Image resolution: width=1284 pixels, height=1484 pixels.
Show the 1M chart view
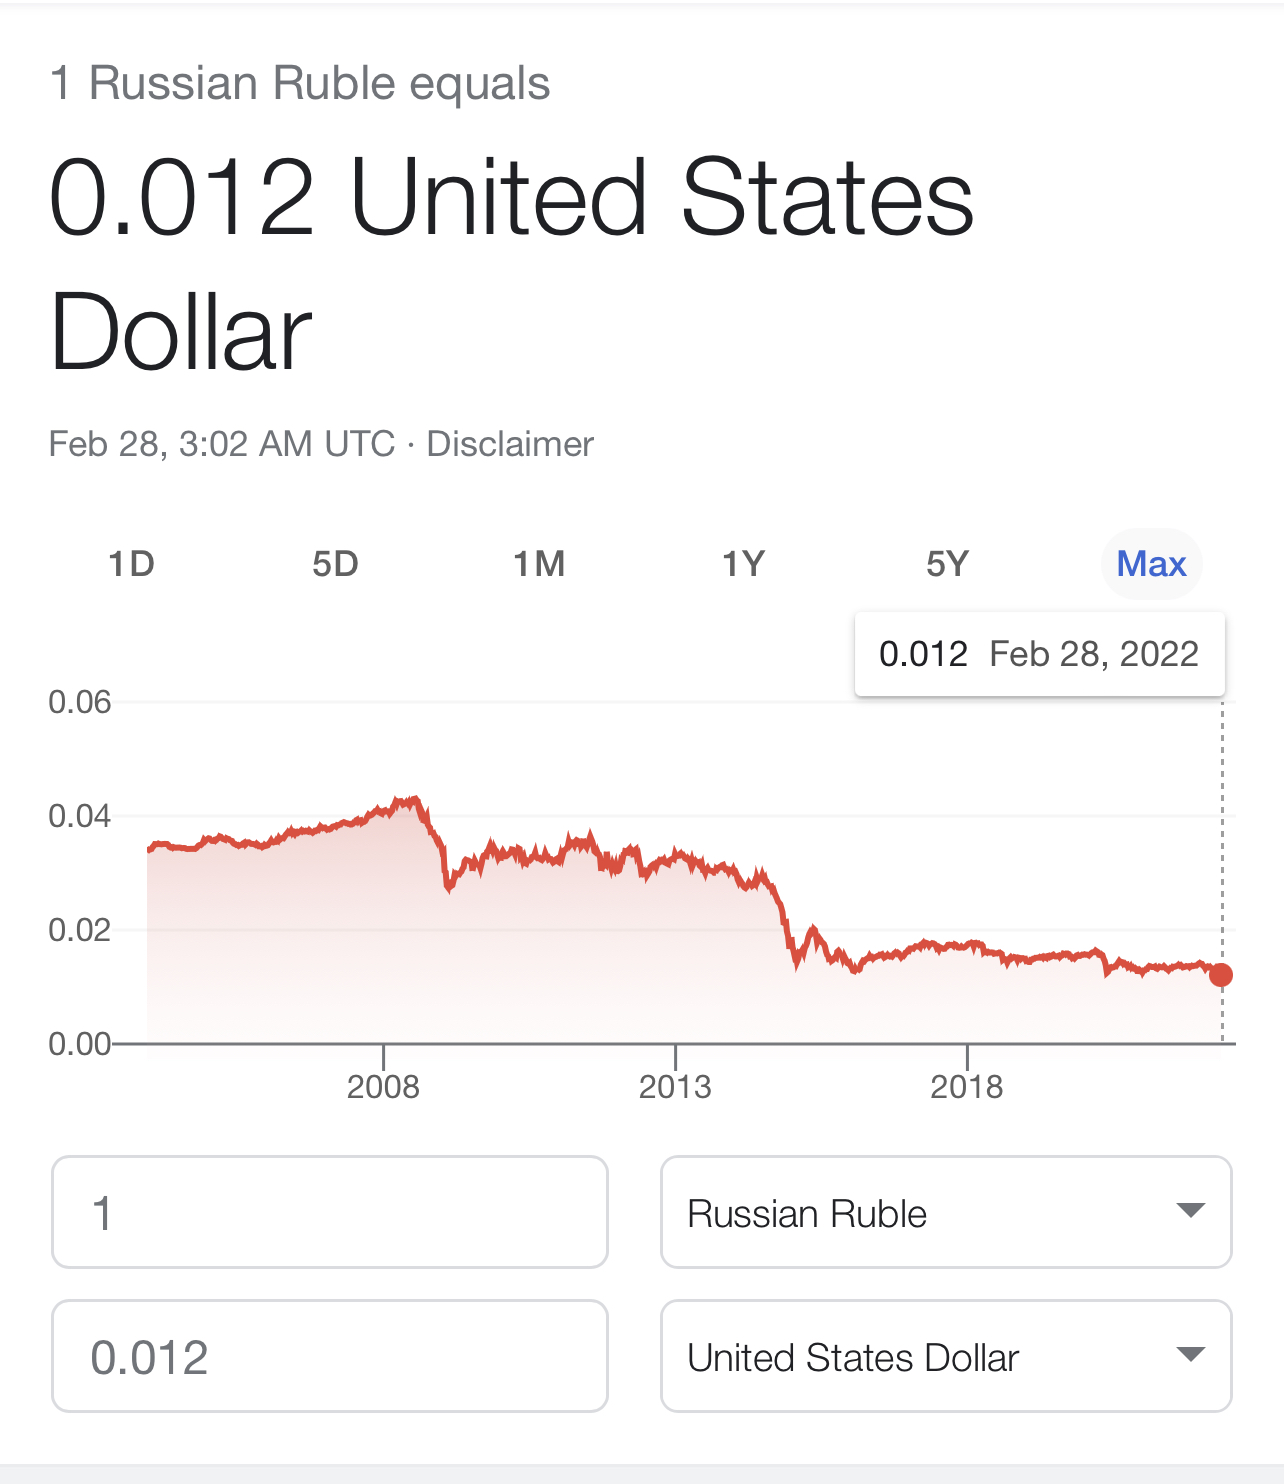pyautogui.click(x=539, y=564)
